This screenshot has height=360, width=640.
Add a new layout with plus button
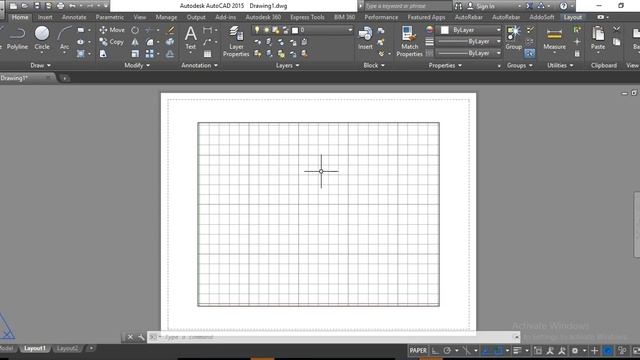91,349
